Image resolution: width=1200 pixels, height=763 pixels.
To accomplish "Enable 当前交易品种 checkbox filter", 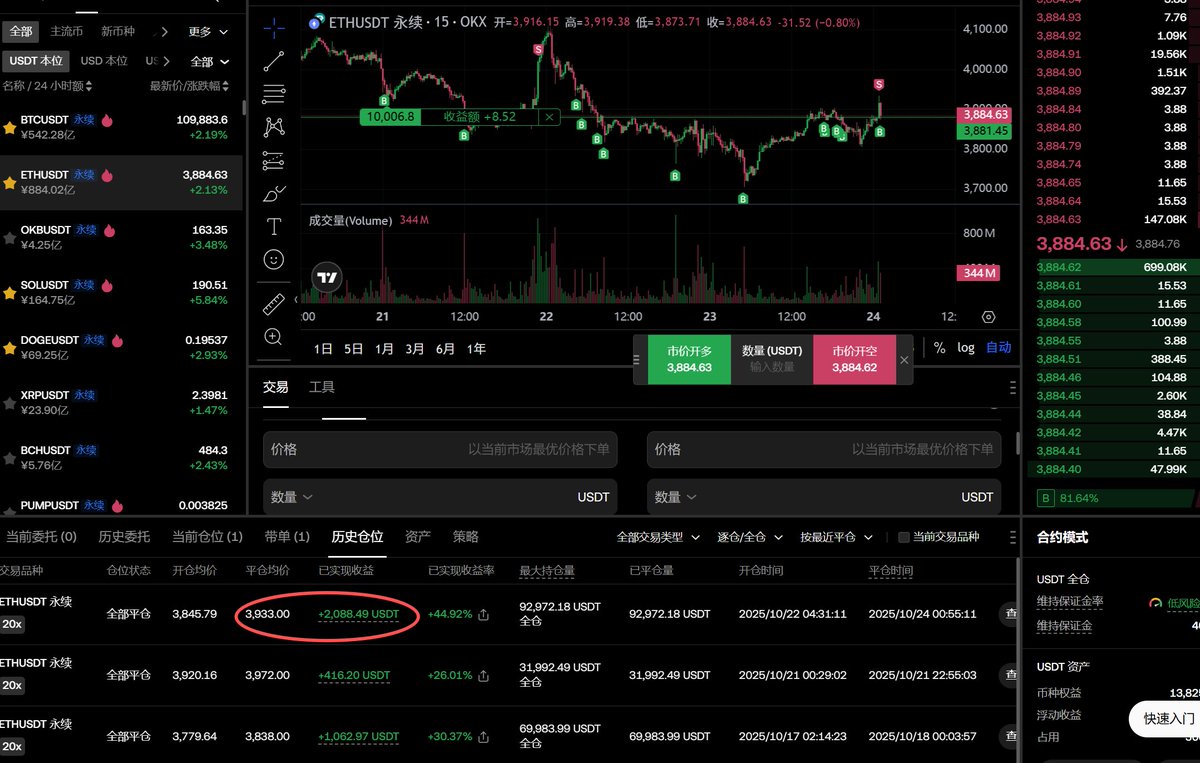I will (904, 537).
